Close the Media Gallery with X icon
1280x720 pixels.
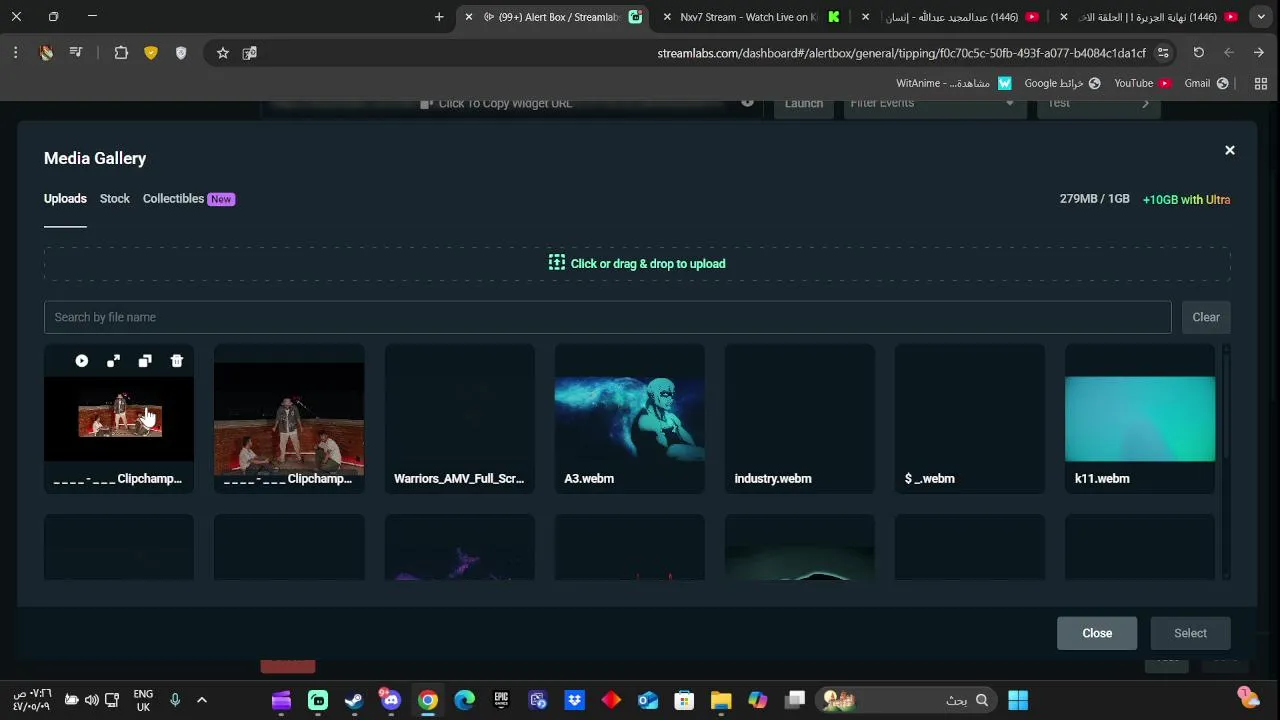coord(1230,150)
